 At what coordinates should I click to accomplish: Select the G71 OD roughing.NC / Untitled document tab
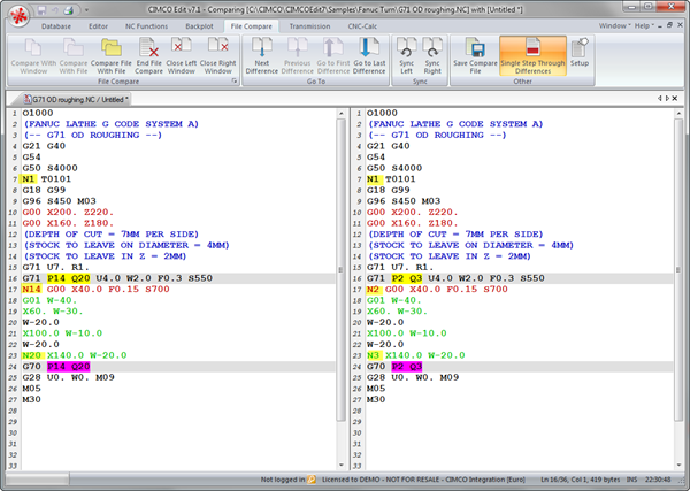pyautogui.click(x=75, y=99)
